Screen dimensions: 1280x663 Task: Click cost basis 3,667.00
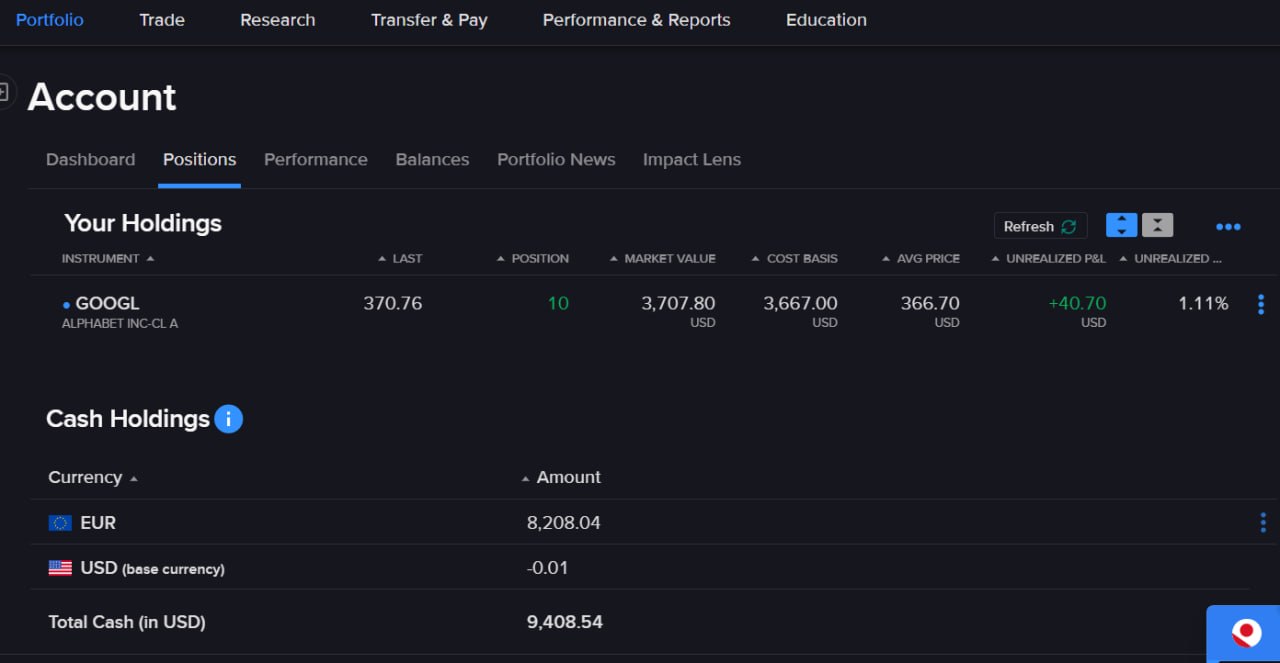[800, 303]
